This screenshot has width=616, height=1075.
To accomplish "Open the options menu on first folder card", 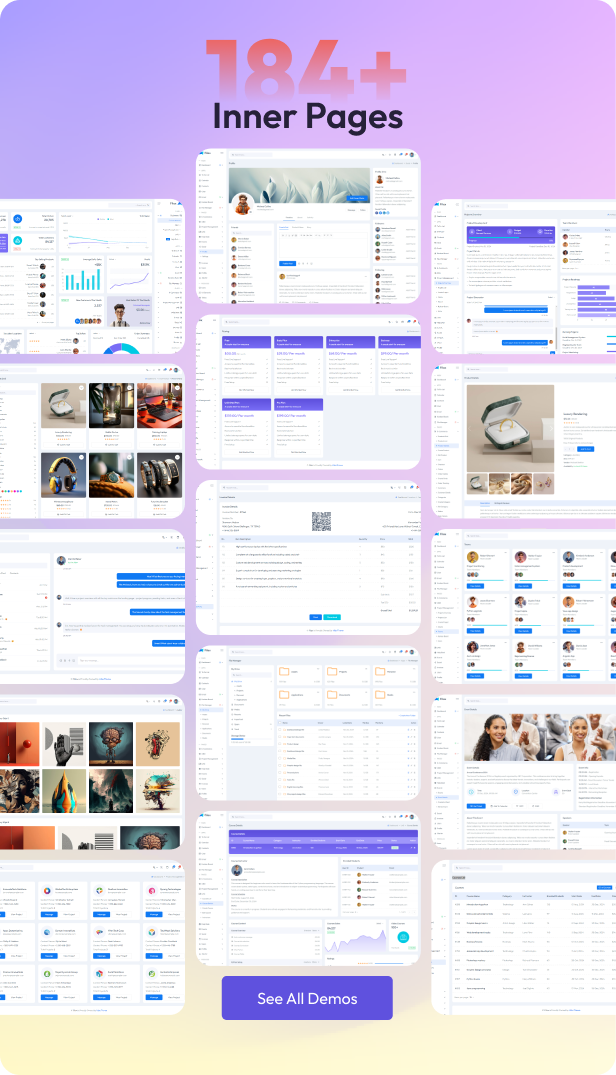I will pyautogui.click(x=319, y=668).
